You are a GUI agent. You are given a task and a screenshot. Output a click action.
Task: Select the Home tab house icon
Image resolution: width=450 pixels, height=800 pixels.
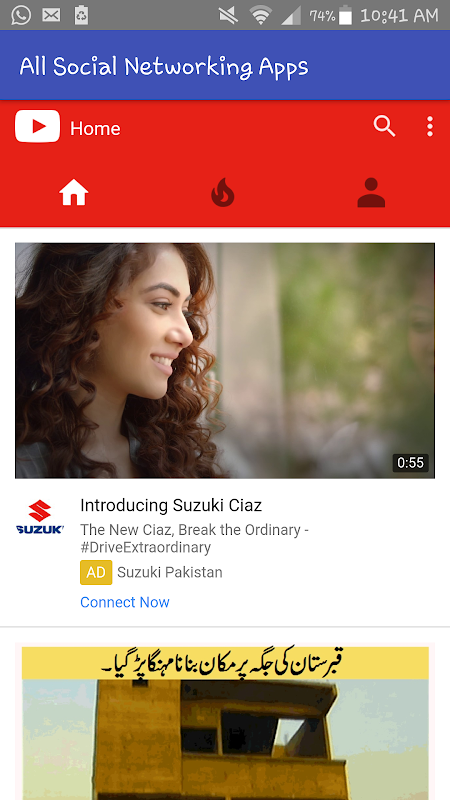coord(74,192)
